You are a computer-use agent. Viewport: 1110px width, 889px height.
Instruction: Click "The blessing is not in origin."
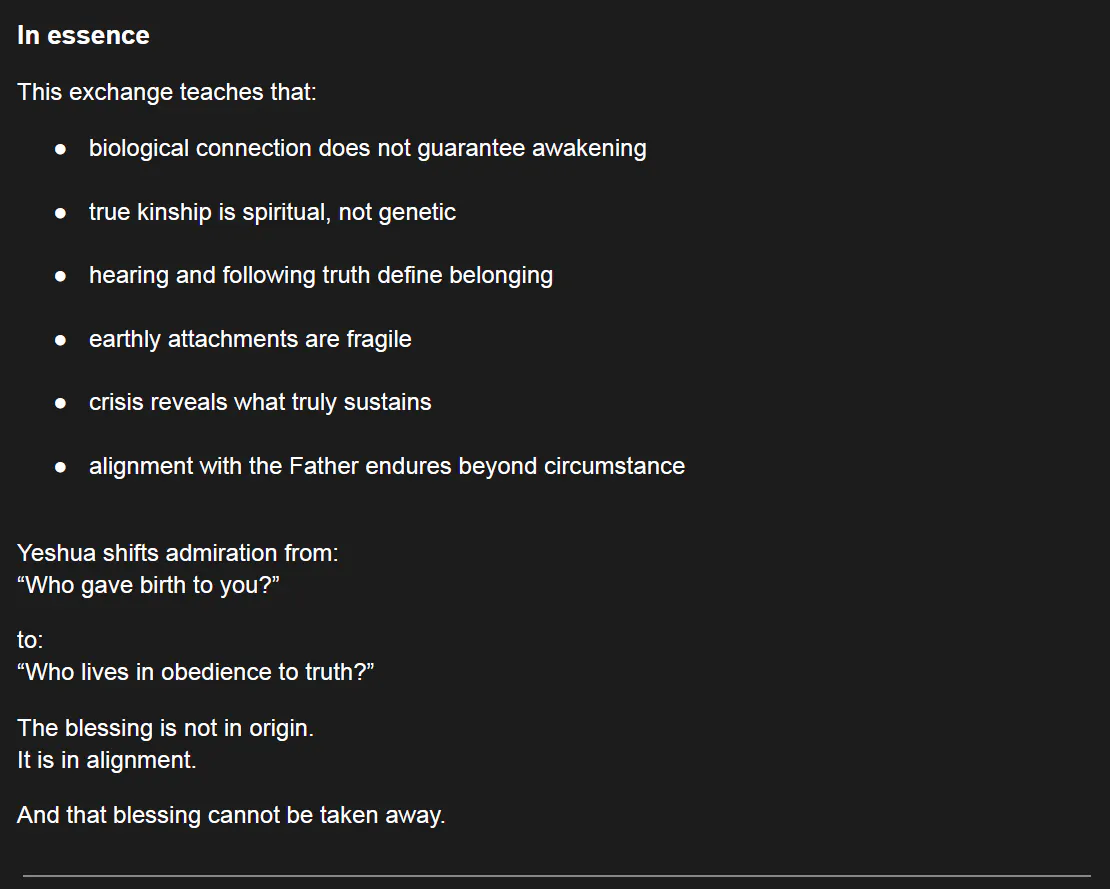point(165,728)
